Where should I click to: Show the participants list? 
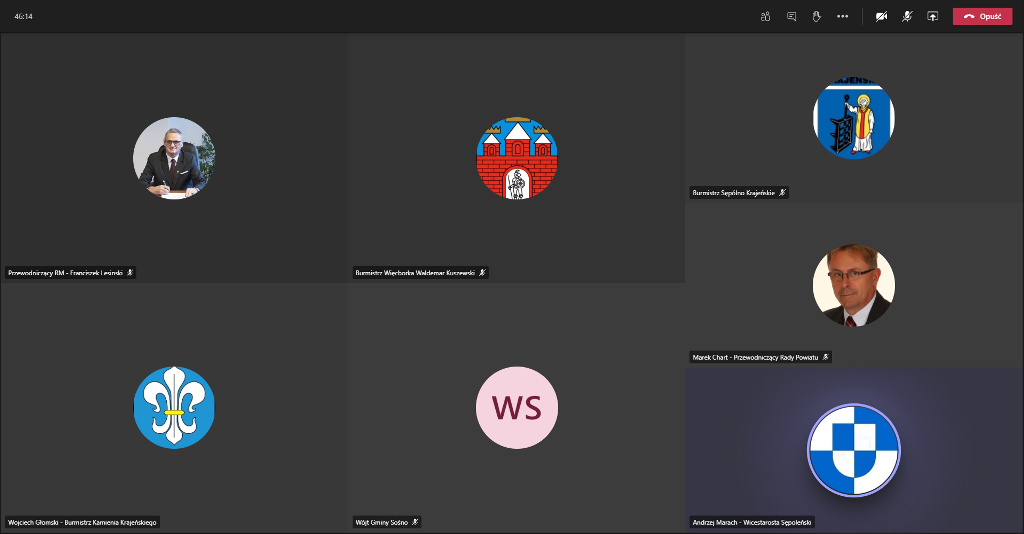click(765, 16)
